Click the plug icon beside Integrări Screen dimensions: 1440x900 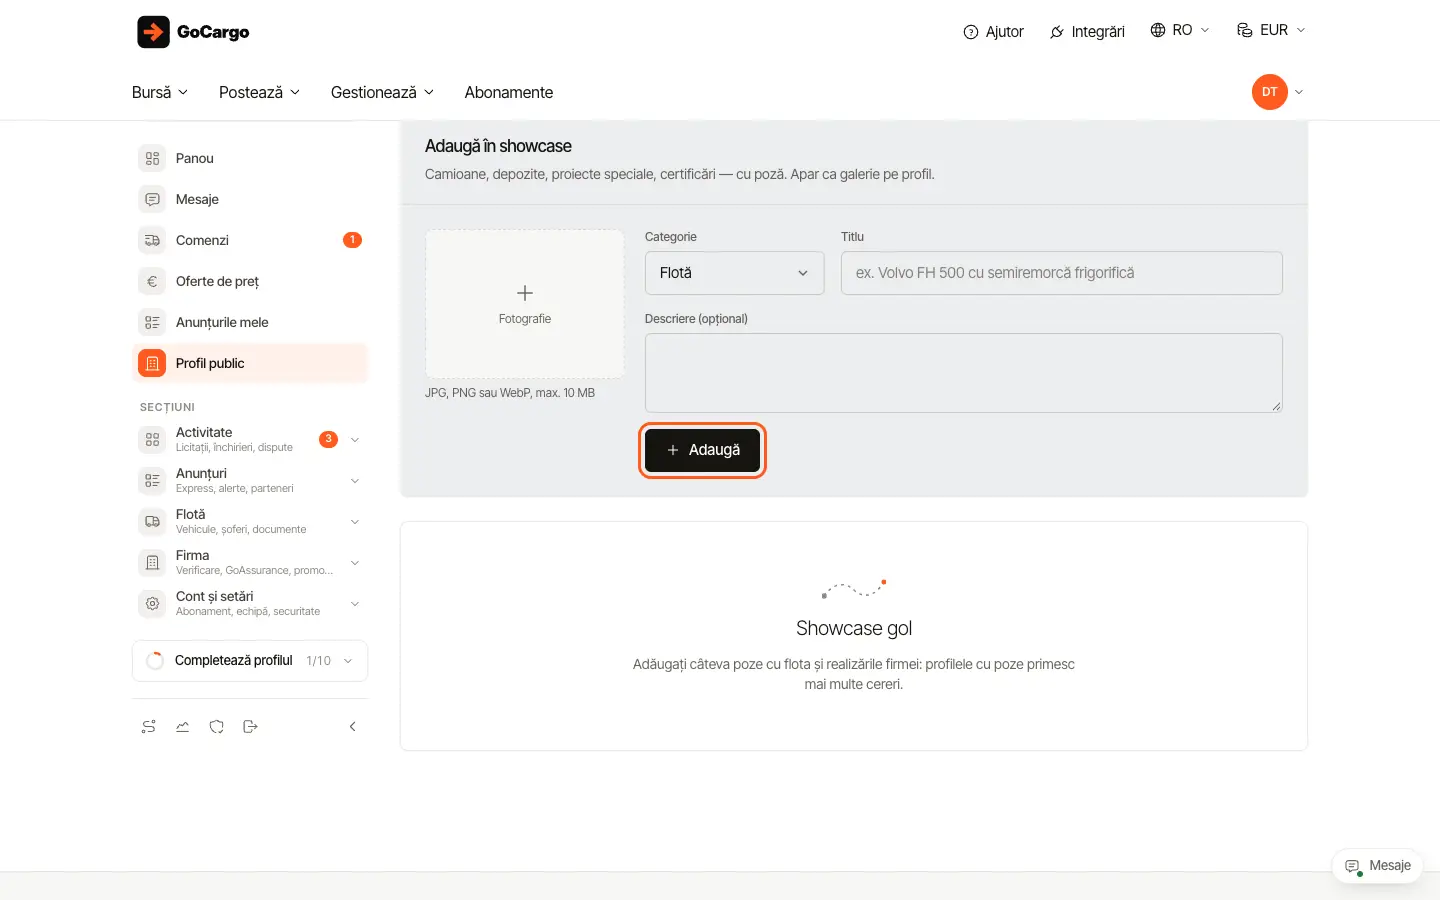tap(1057, 32)
